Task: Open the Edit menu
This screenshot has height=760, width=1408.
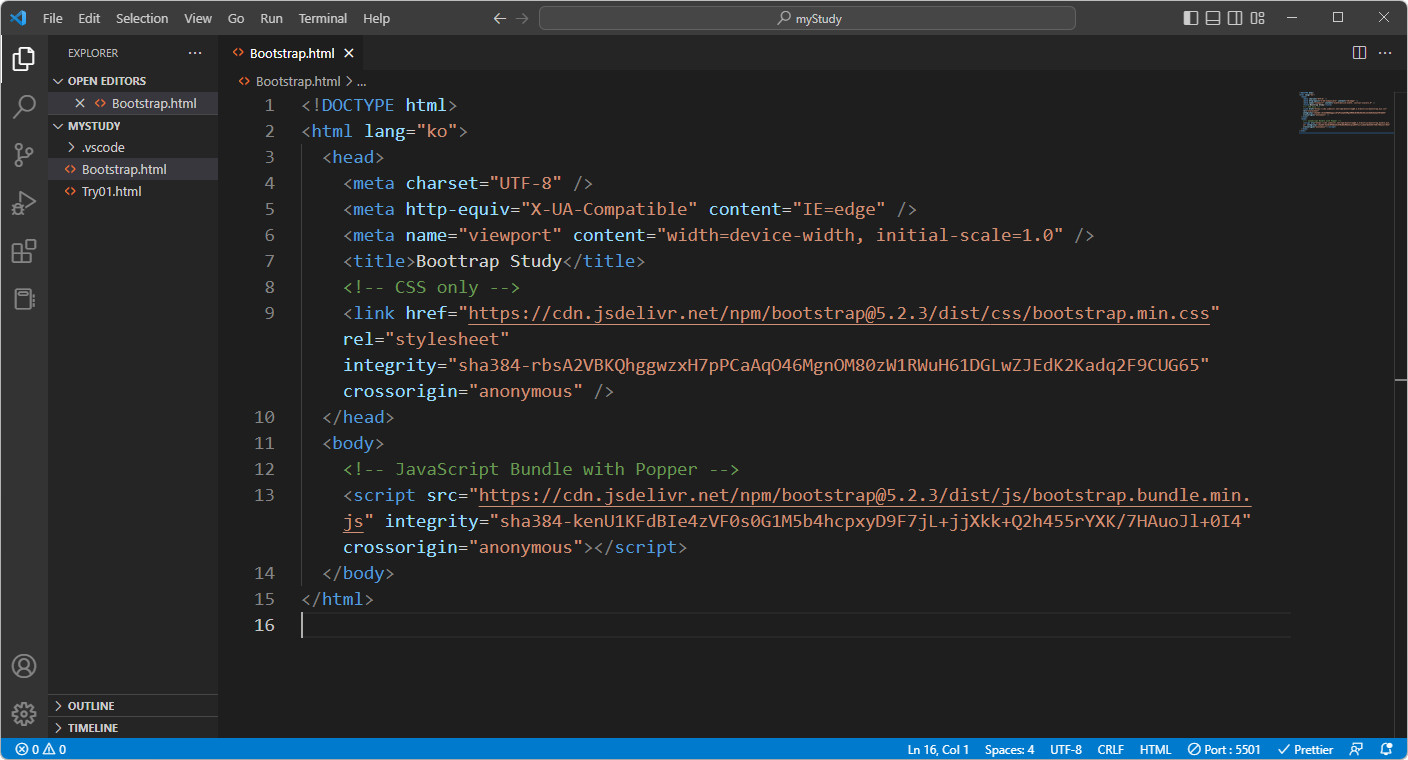Action: coord(89,18)
